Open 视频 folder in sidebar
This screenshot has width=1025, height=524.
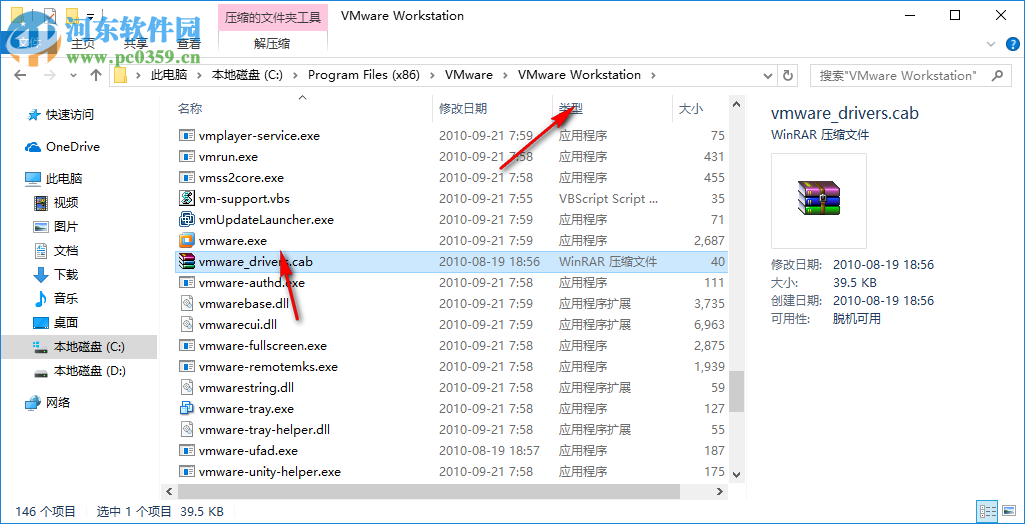(x=66, y=203)
